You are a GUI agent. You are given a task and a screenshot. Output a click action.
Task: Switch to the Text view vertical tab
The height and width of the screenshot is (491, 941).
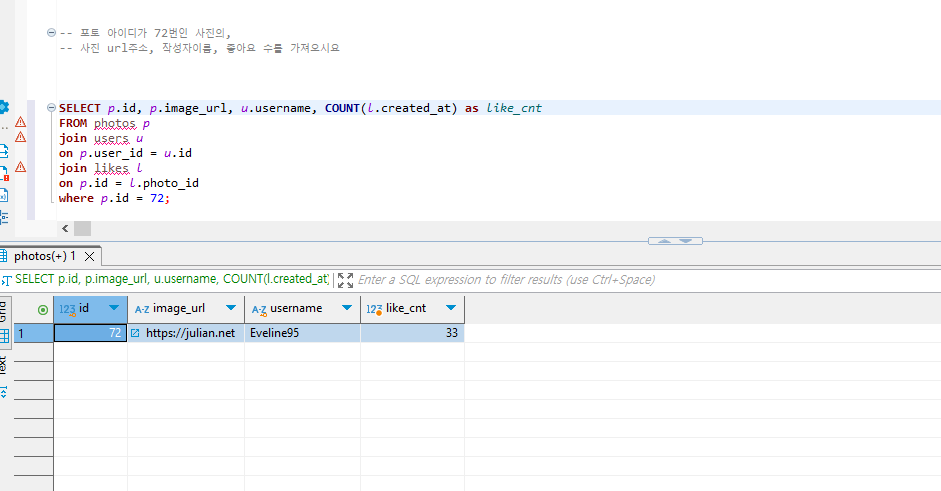4,366
